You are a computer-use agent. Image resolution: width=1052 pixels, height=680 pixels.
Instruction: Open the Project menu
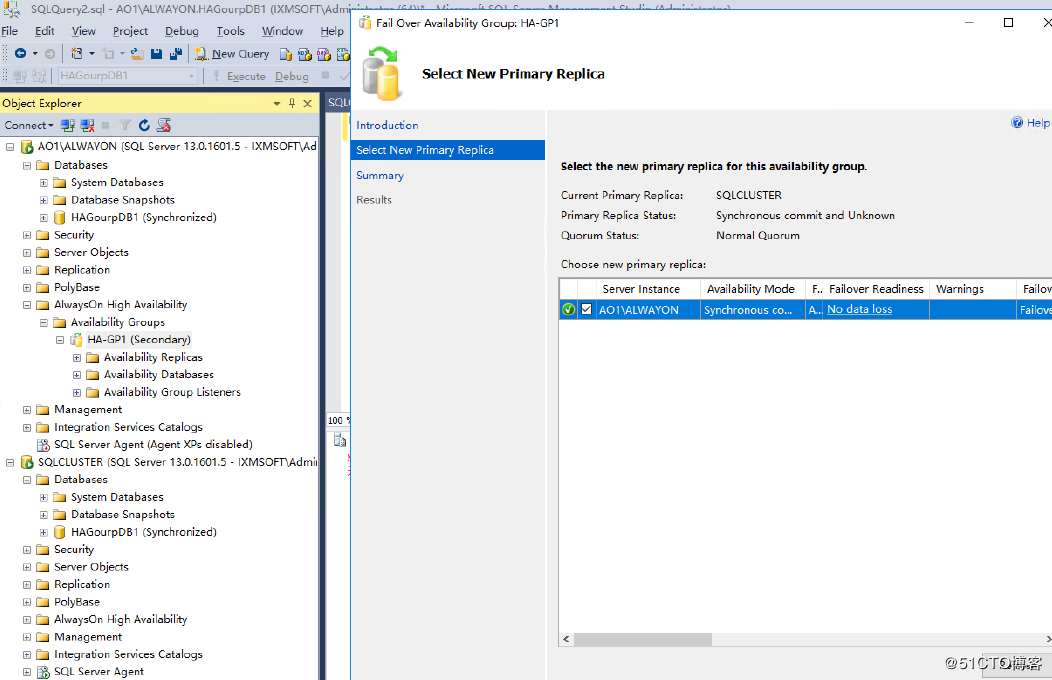[130, 31]
